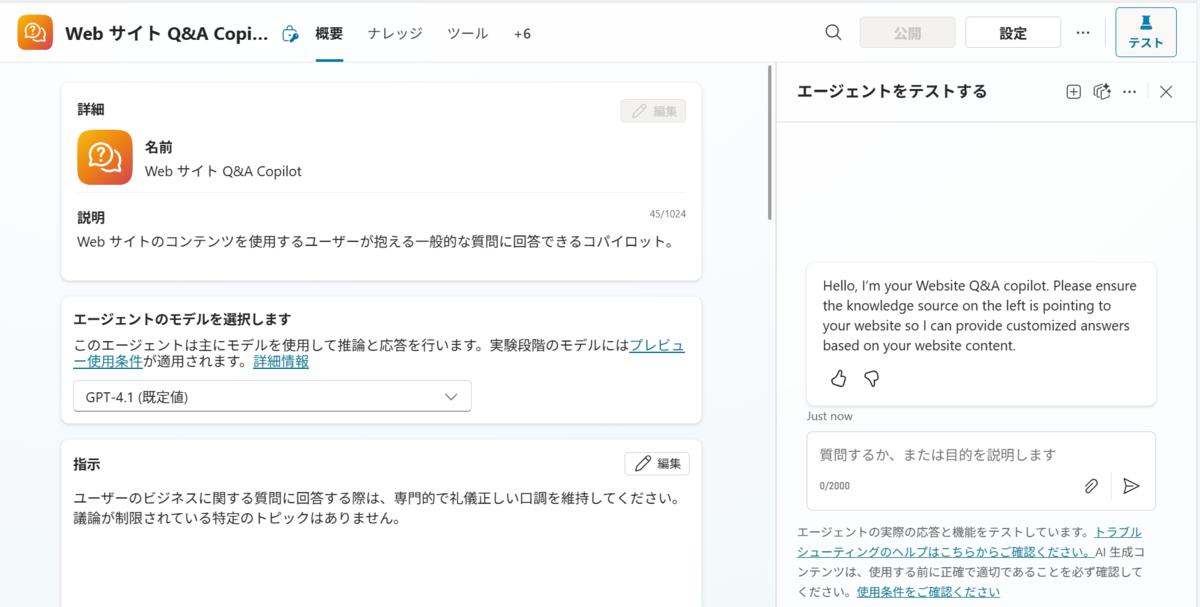Close the エージェントをテストする panel
Viewport: 1200px width, 607px height.
1166,91
